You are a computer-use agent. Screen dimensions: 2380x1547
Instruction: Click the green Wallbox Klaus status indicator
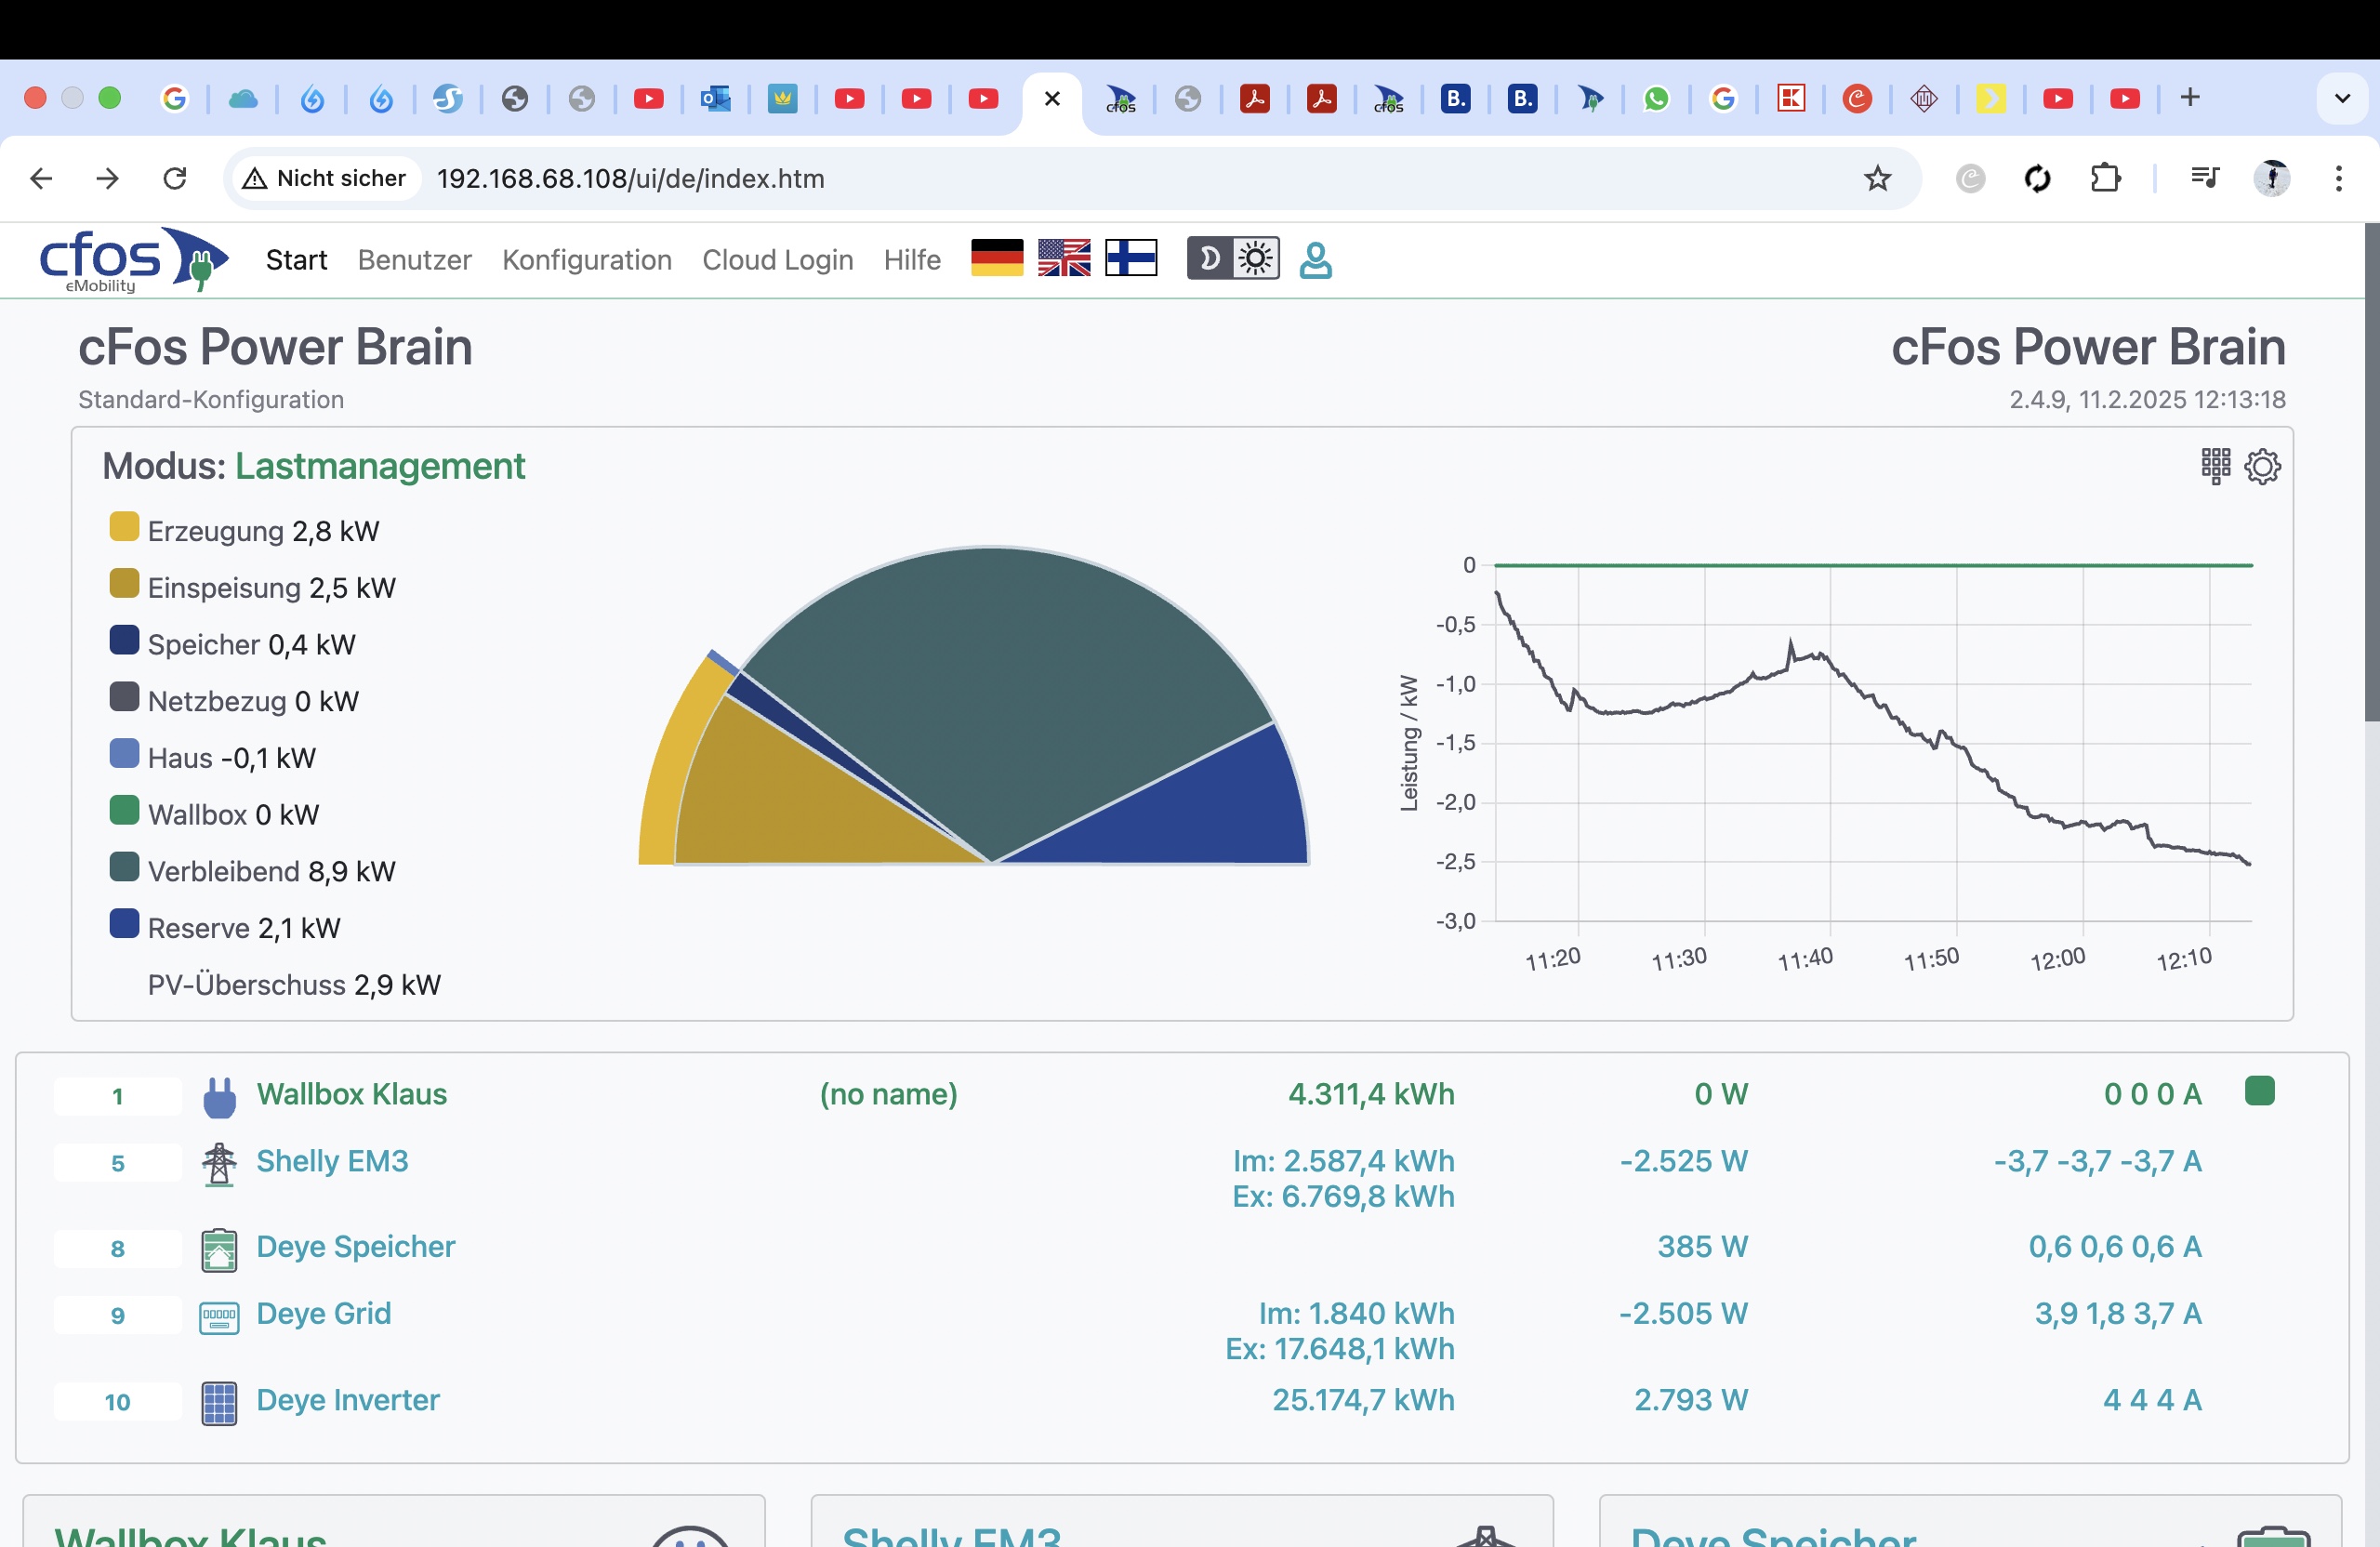(x=2259, y=1090)
